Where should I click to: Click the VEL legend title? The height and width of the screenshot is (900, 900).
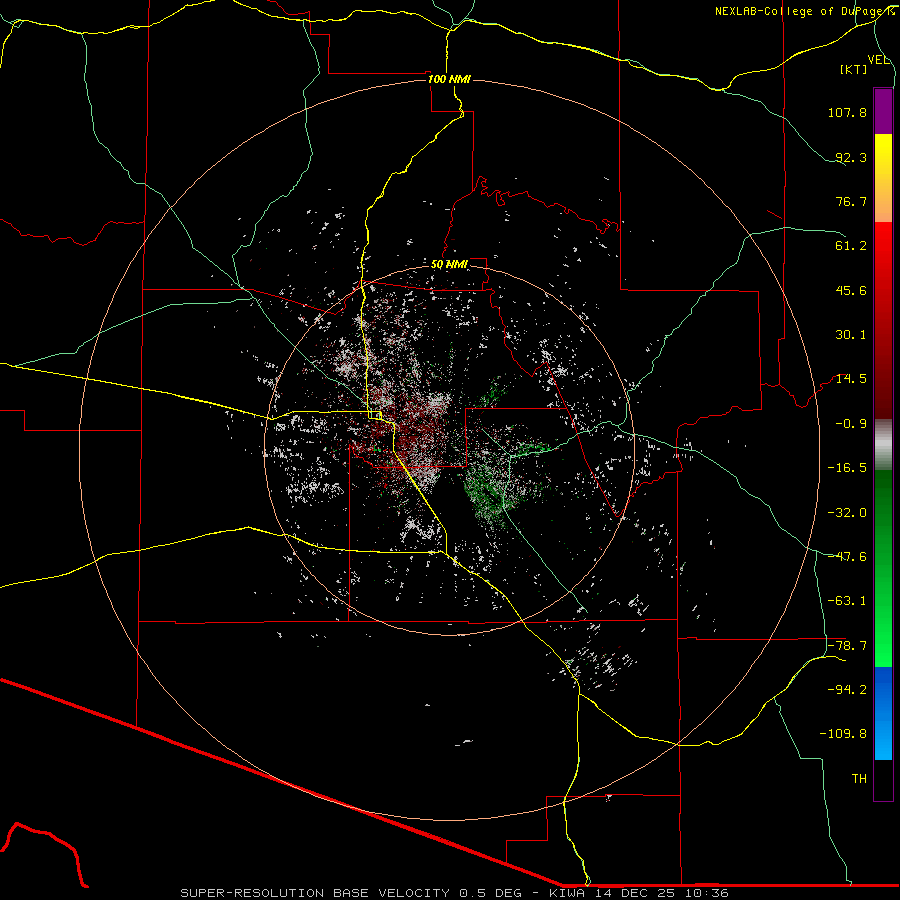click(x=879, y=60)
